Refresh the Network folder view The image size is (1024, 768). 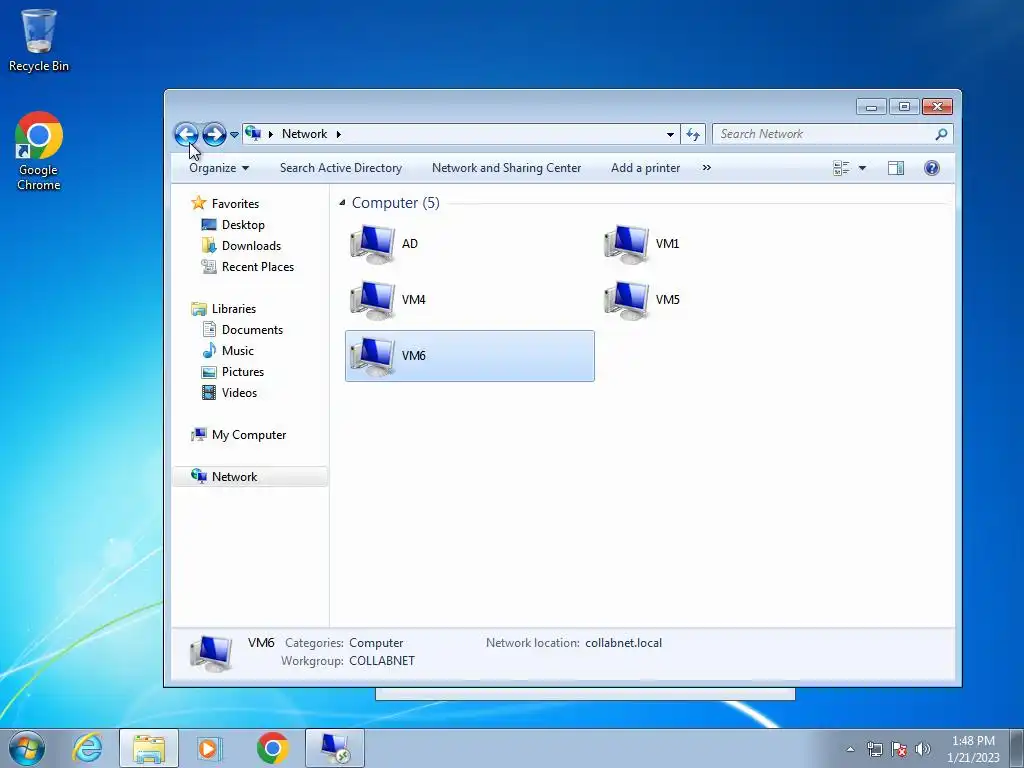693,135
